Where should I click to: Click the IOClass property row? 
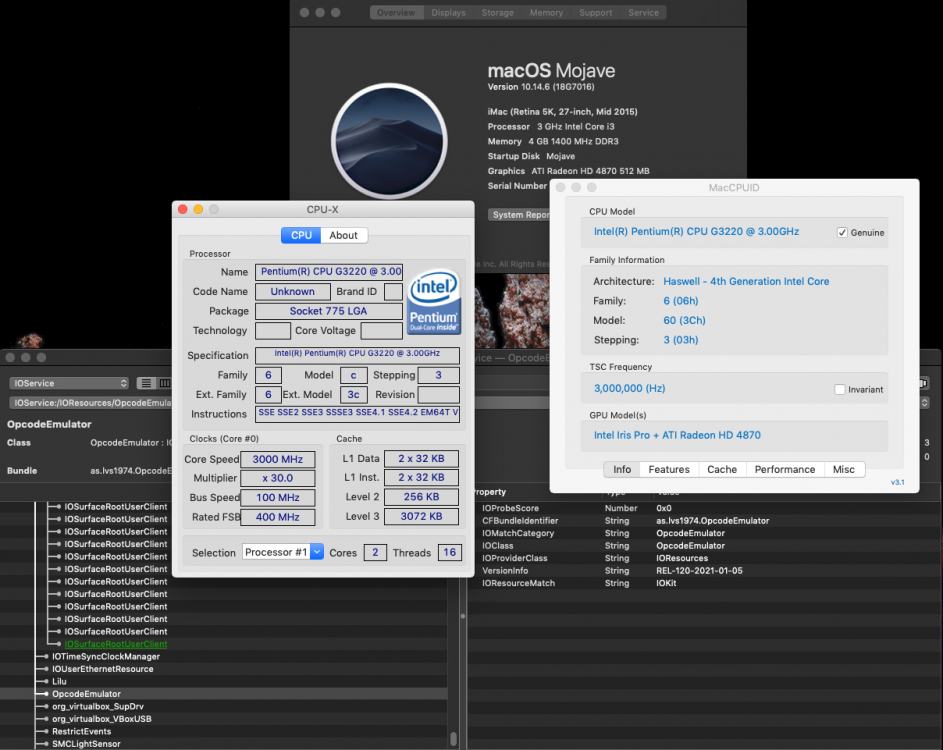point(705,546)
